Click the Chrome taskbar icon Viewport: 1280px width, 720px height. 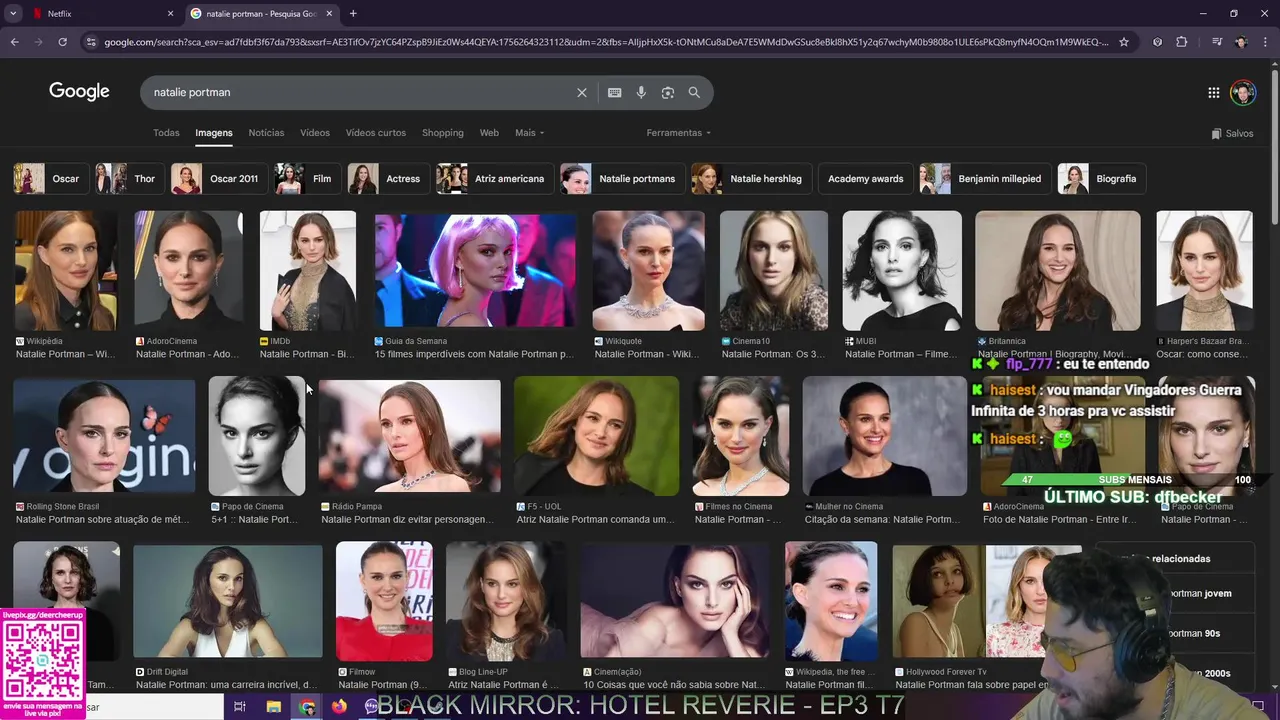[x=307, y=707]
